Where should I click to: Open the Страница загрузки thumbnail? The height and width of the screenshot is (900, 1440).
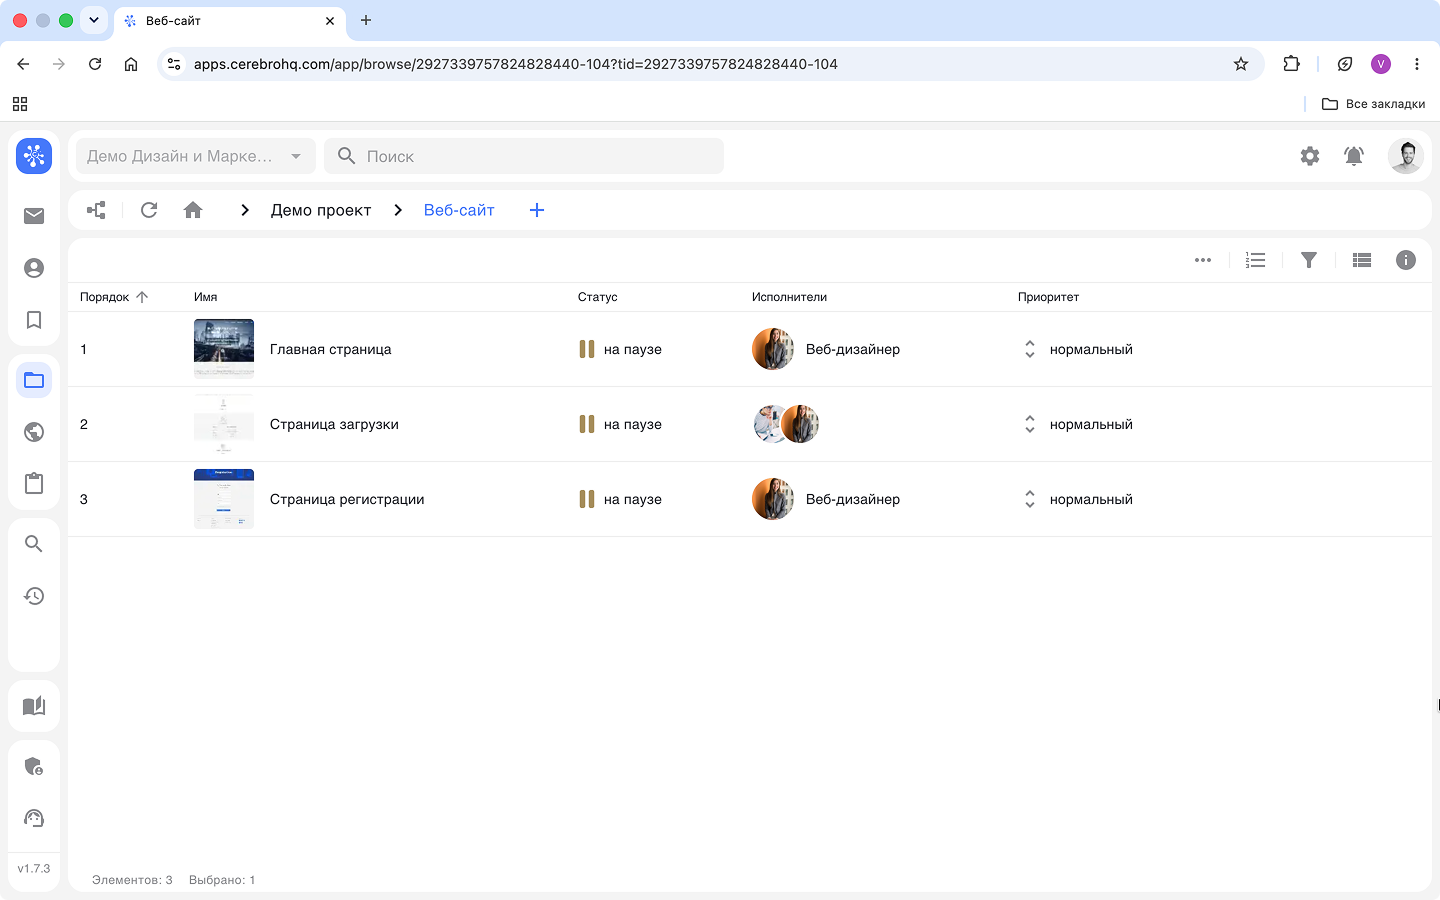click(224, 424)
